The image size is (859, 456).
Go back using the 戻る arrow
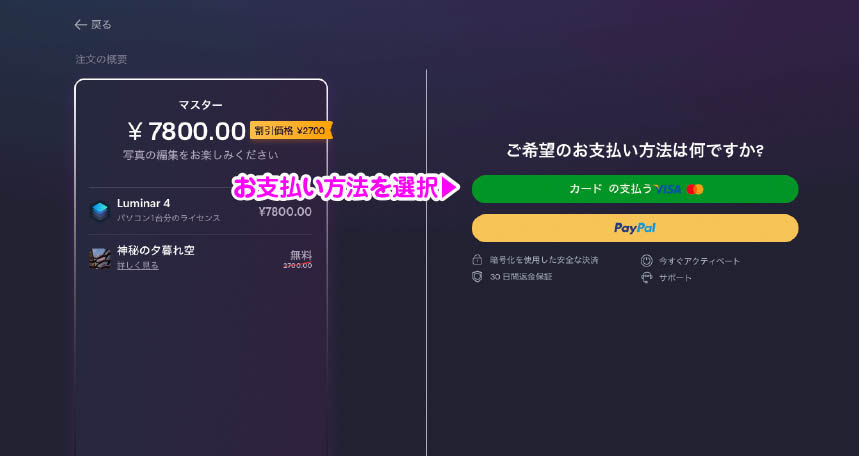(x=81, y=25)
